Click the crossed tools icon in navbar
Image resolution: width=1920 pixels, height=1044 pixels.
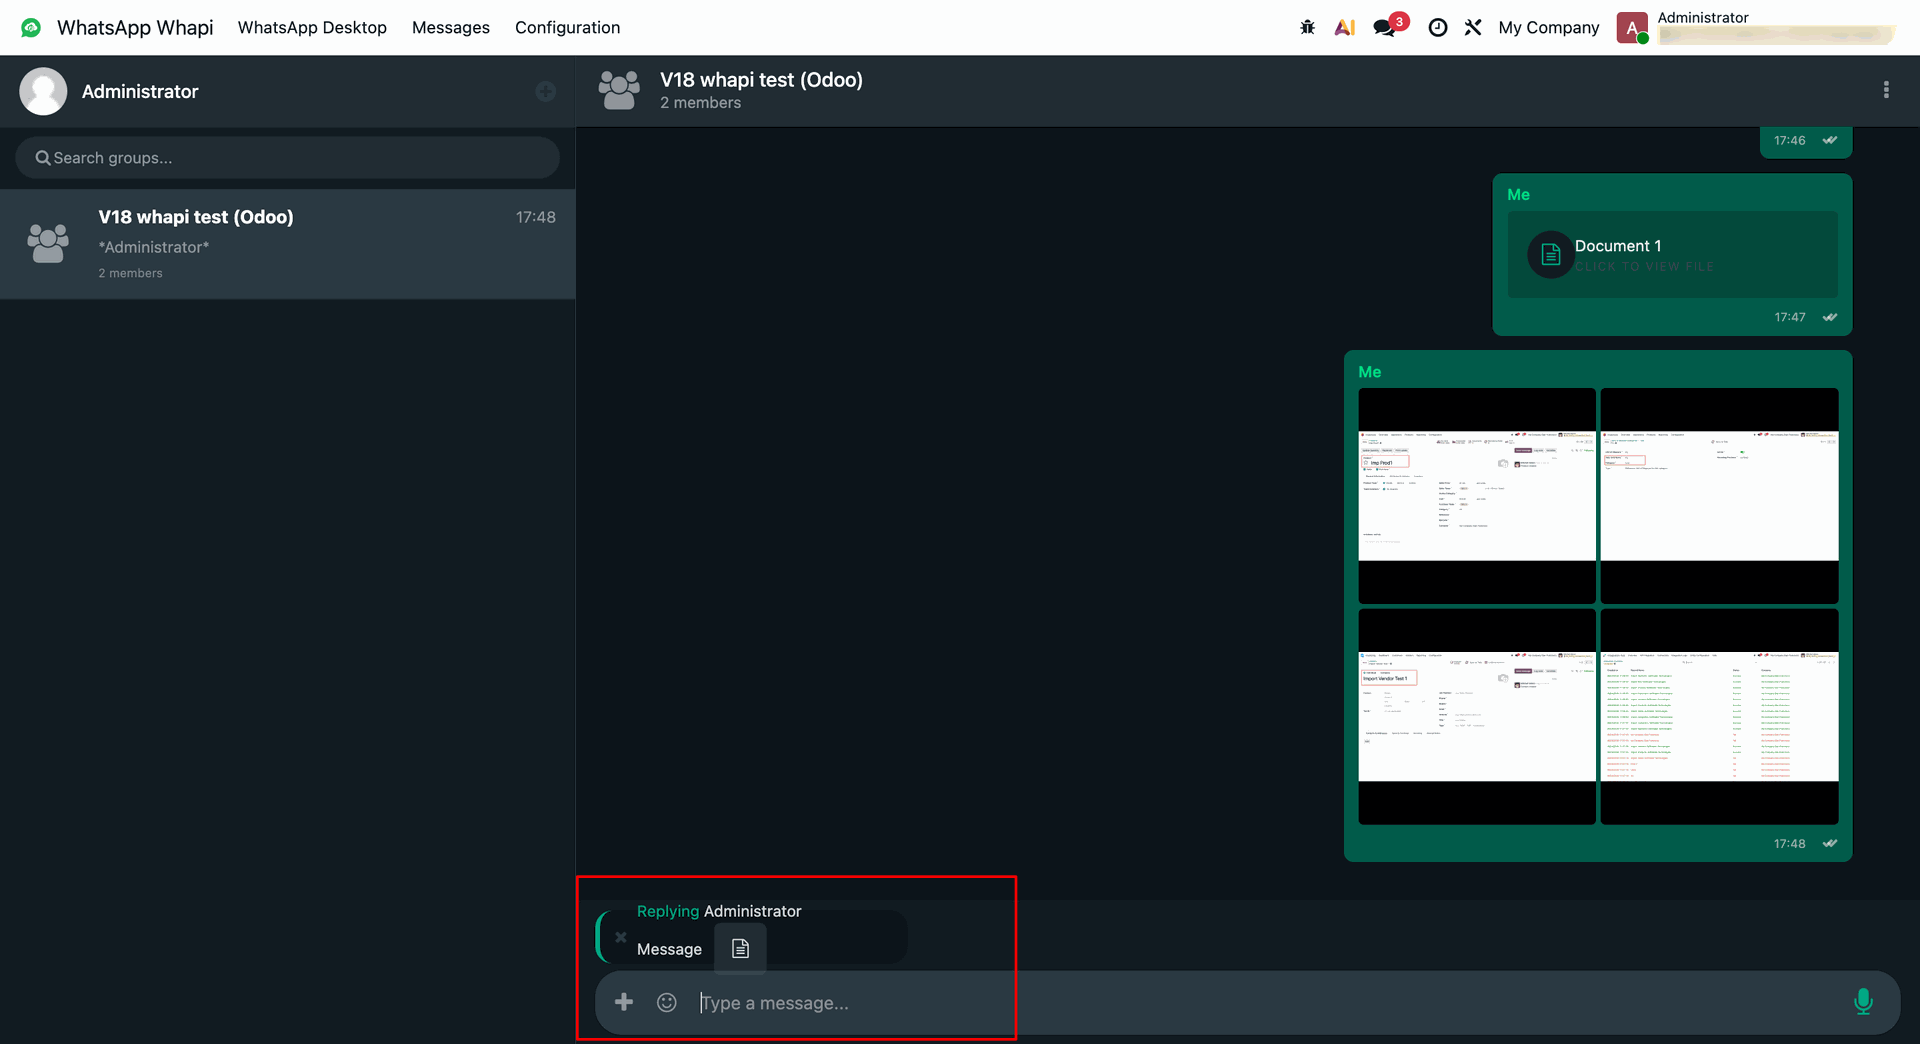pyautogui.click(x=1473, y=28)
